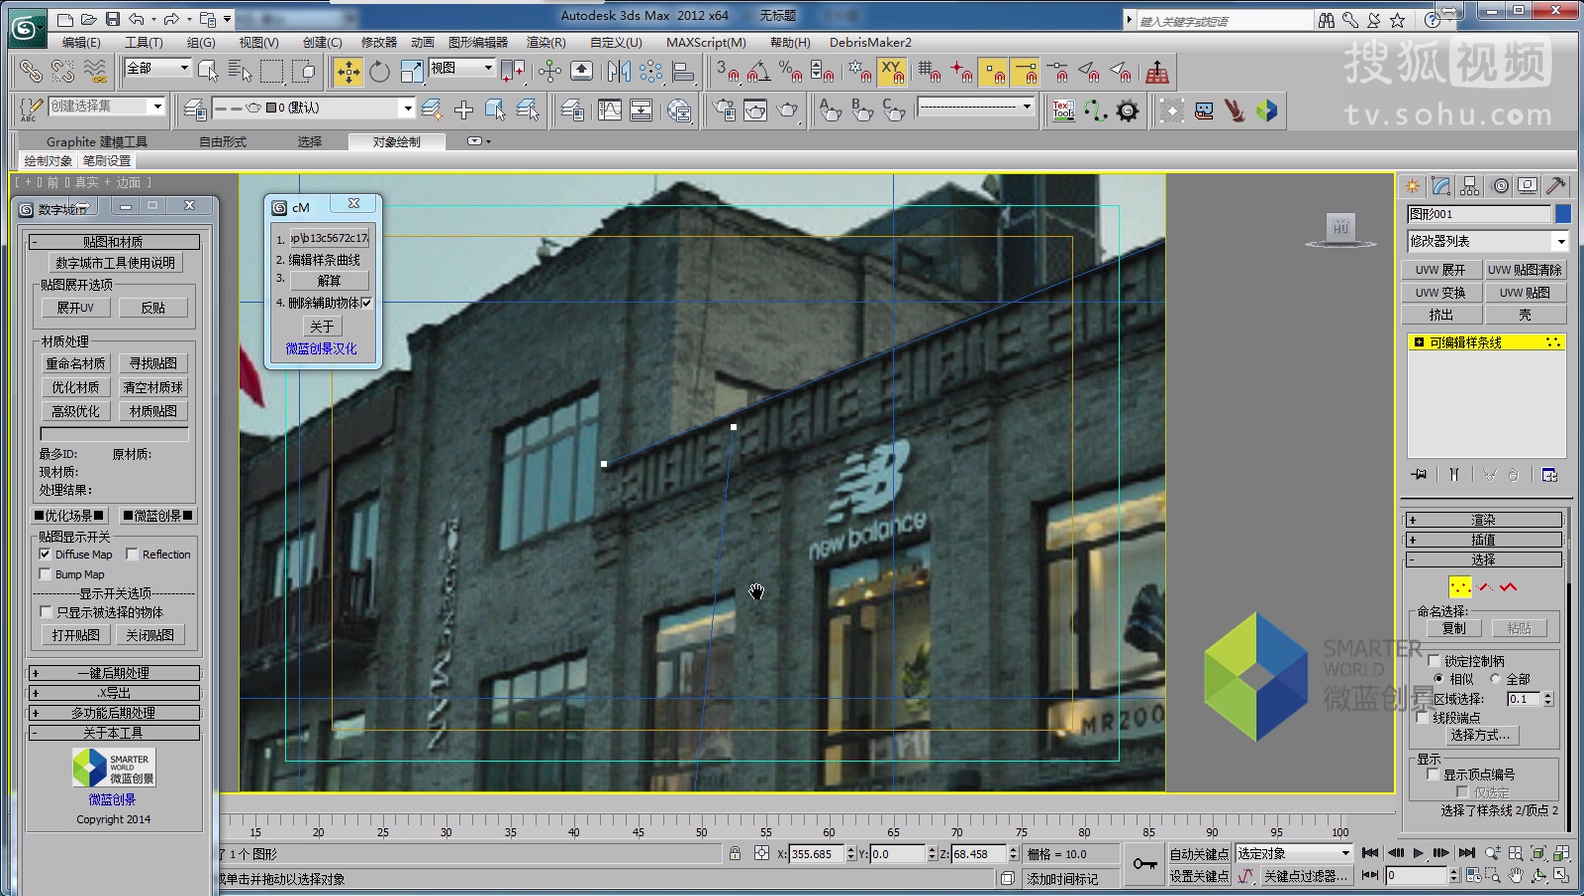Screen dimensions: 1584x896
Task: Open the 编辑(E) menu
Action: click(81, 42)
